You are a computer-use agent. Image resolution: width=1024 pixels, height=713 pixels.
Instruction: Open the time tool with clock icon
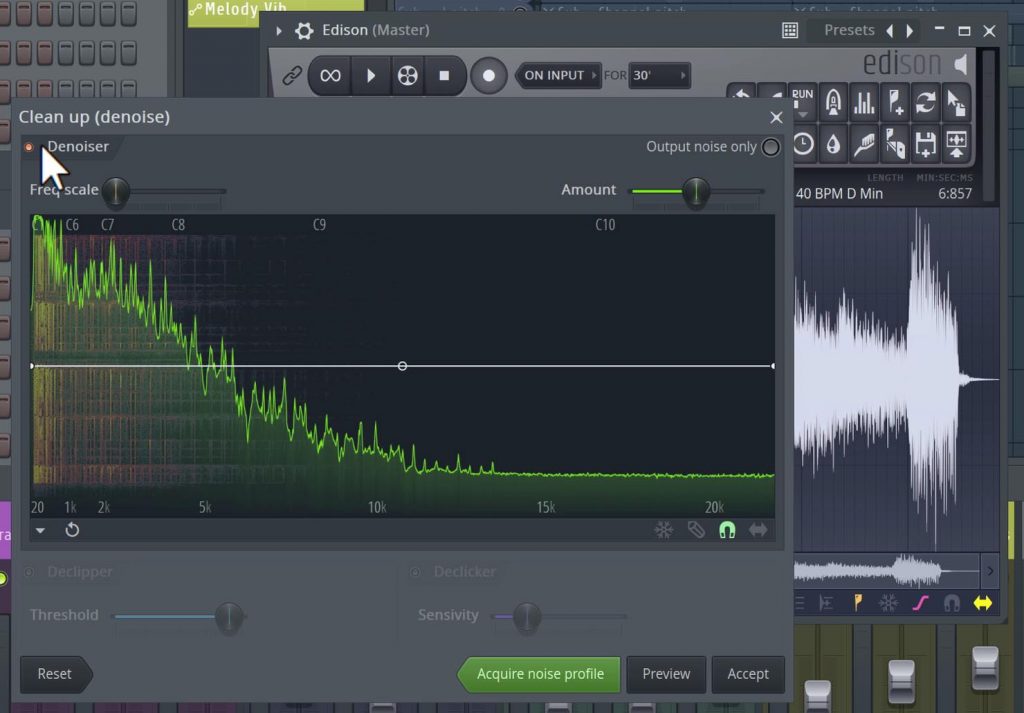coord(802,144)
